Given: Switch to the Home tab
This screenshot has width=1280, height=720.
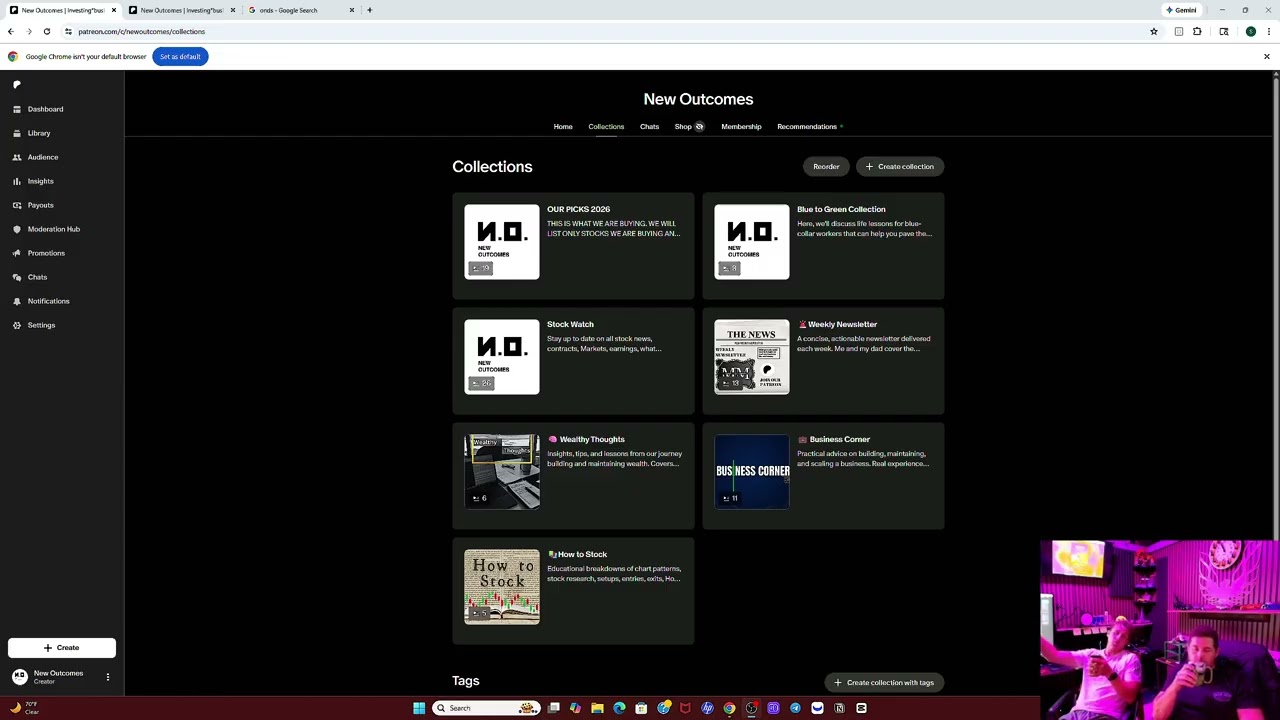Looking at the screenshot, I should (x=563, y=127).
